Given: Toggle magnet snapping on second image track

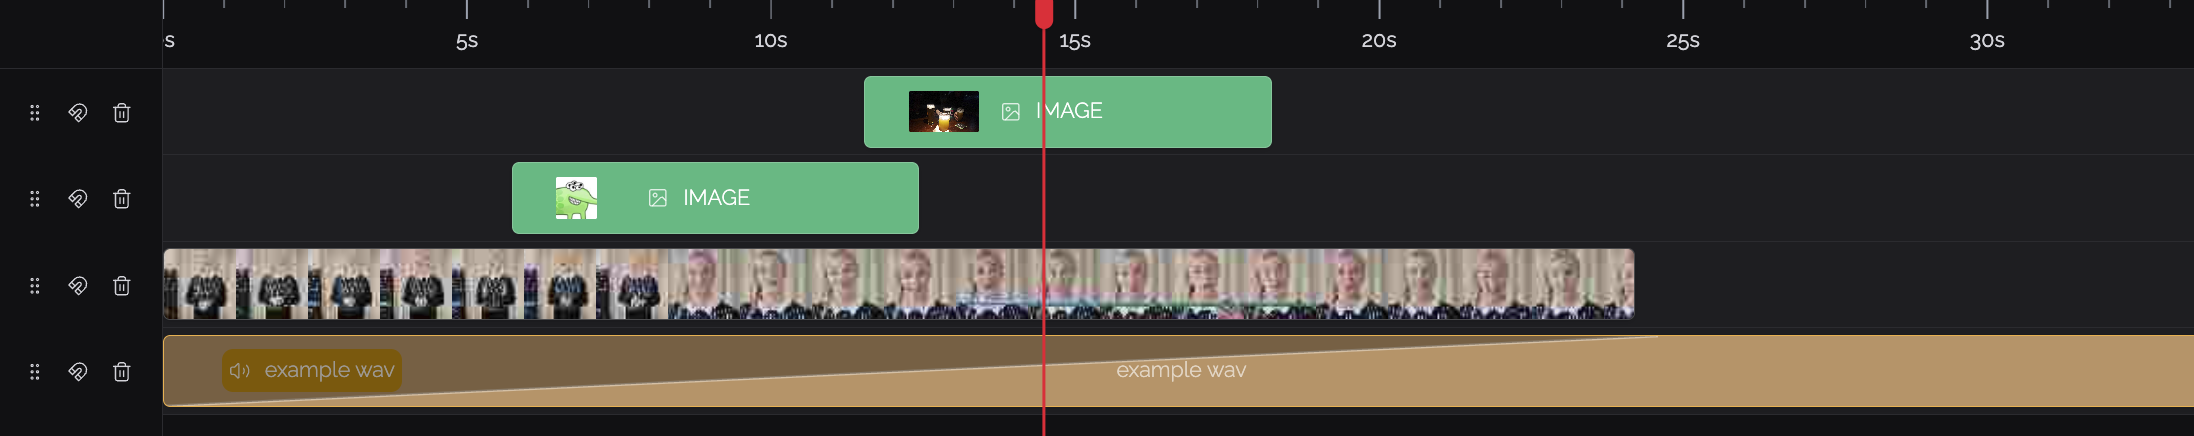Looking at the screenshot, I should pyautogui.click(x=77, y=199).
